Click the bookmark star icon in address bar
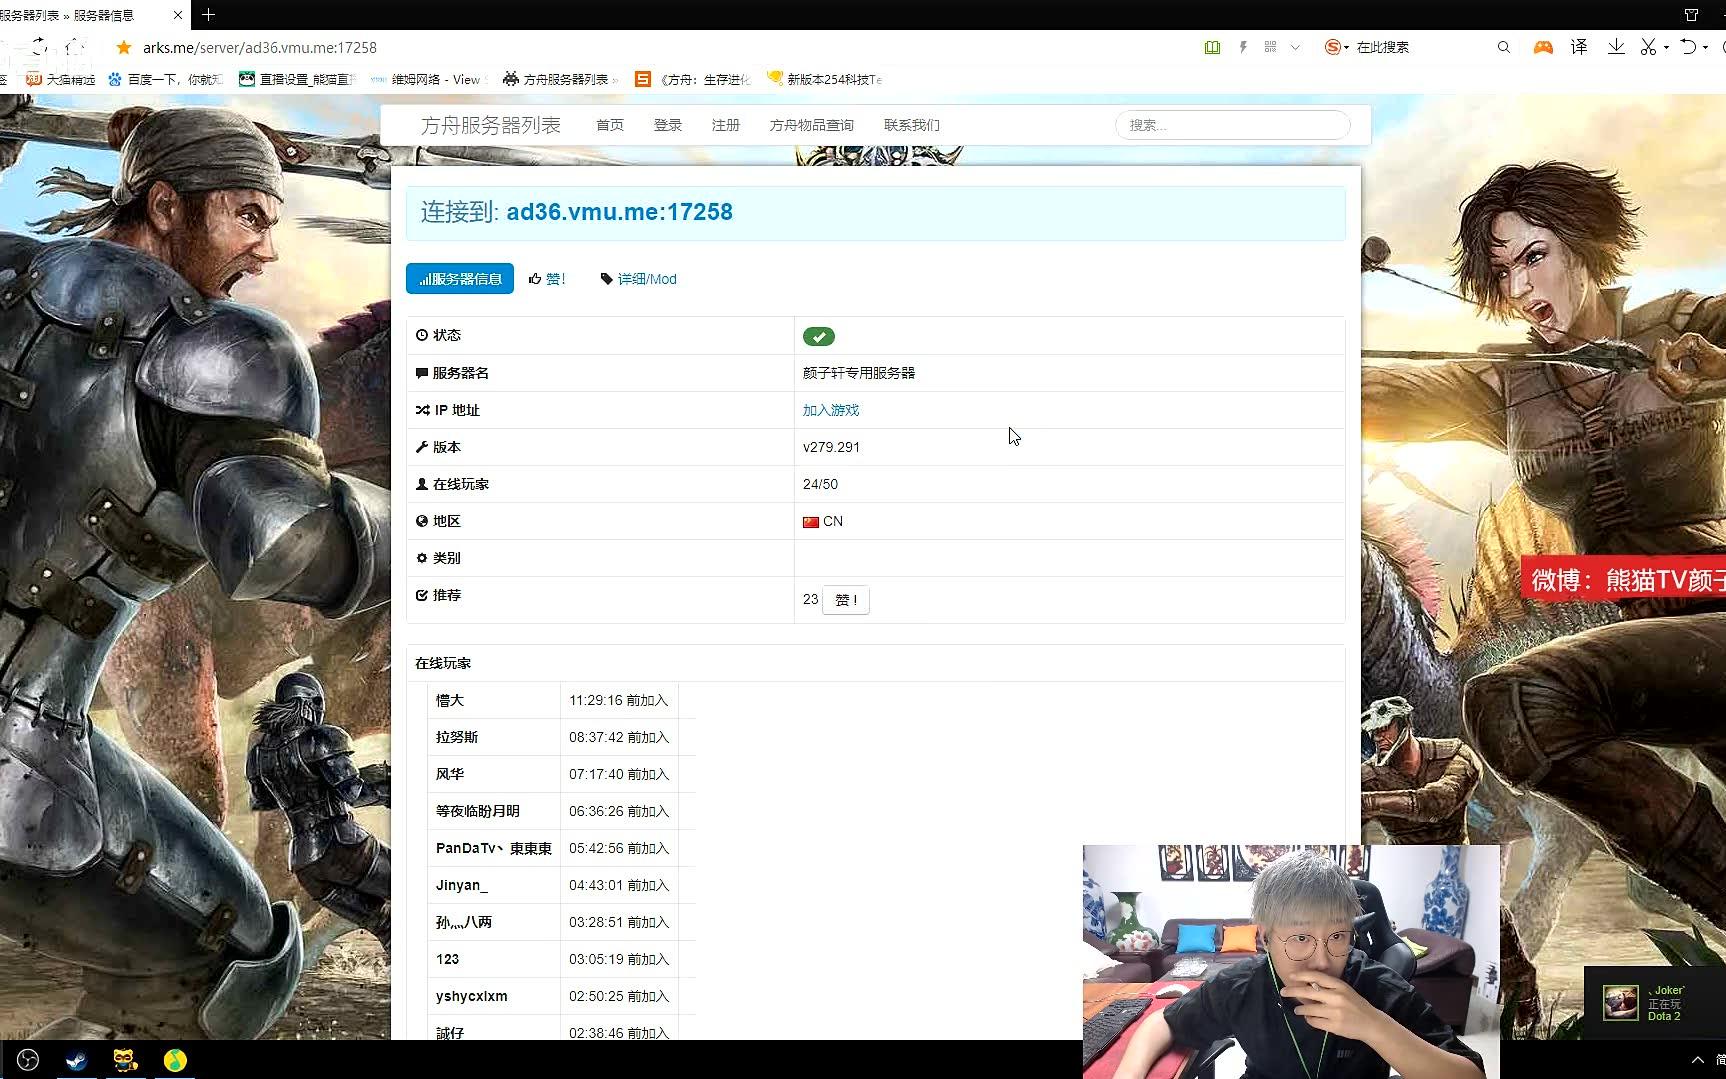1726x1079 pixels. (124, 47)
